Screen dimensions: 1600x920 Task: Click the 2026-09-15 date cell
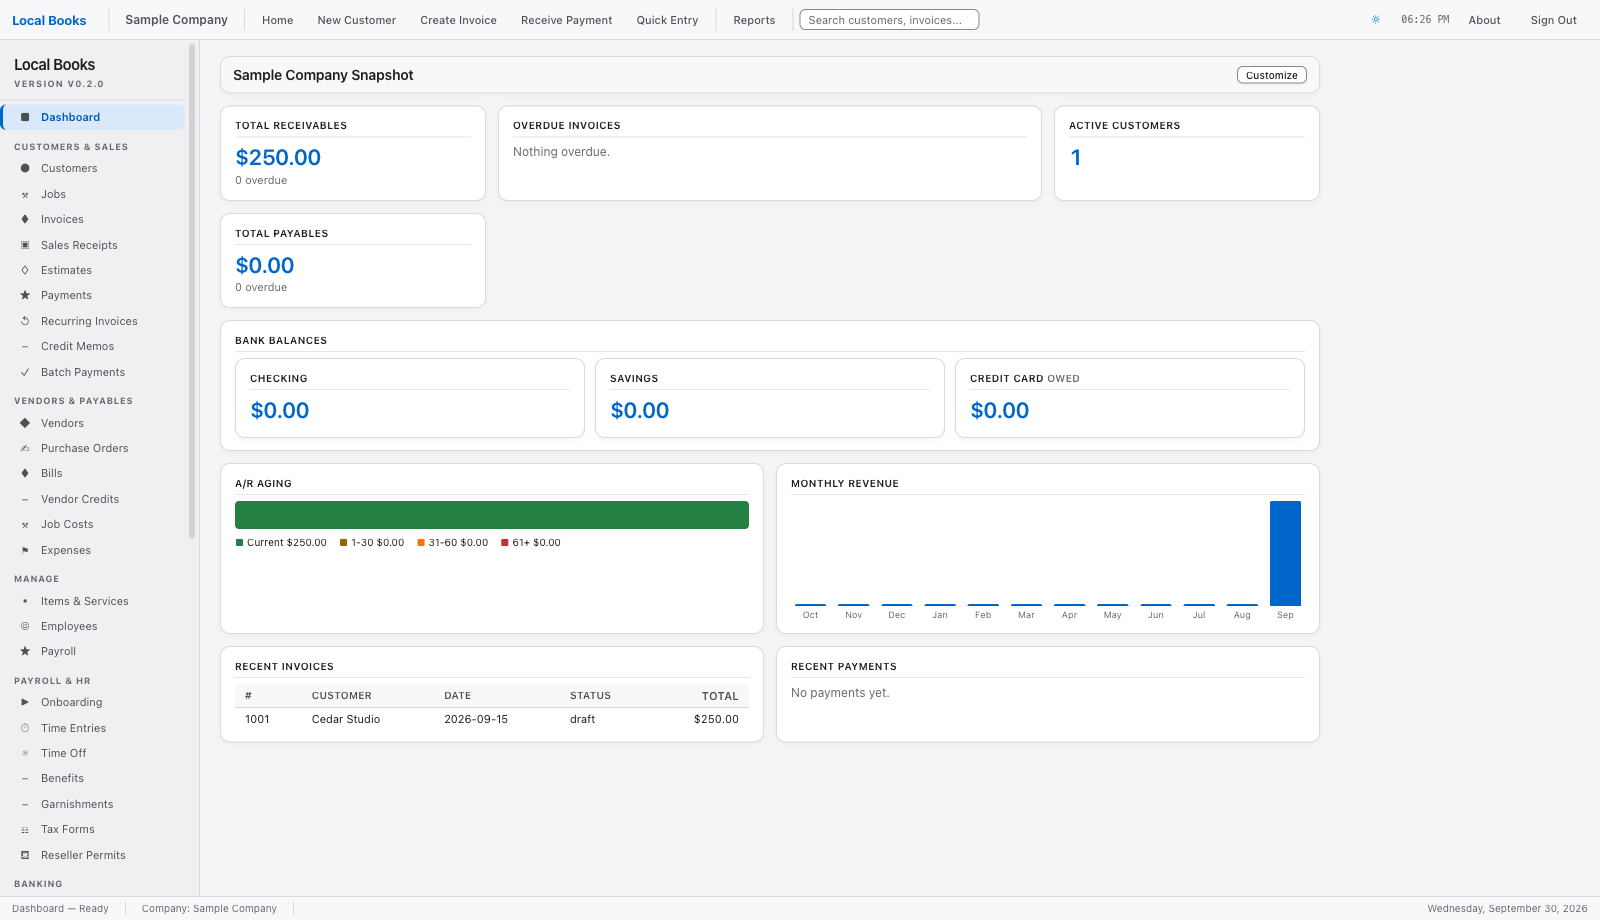pyautogui.click(x=476, y=719)
